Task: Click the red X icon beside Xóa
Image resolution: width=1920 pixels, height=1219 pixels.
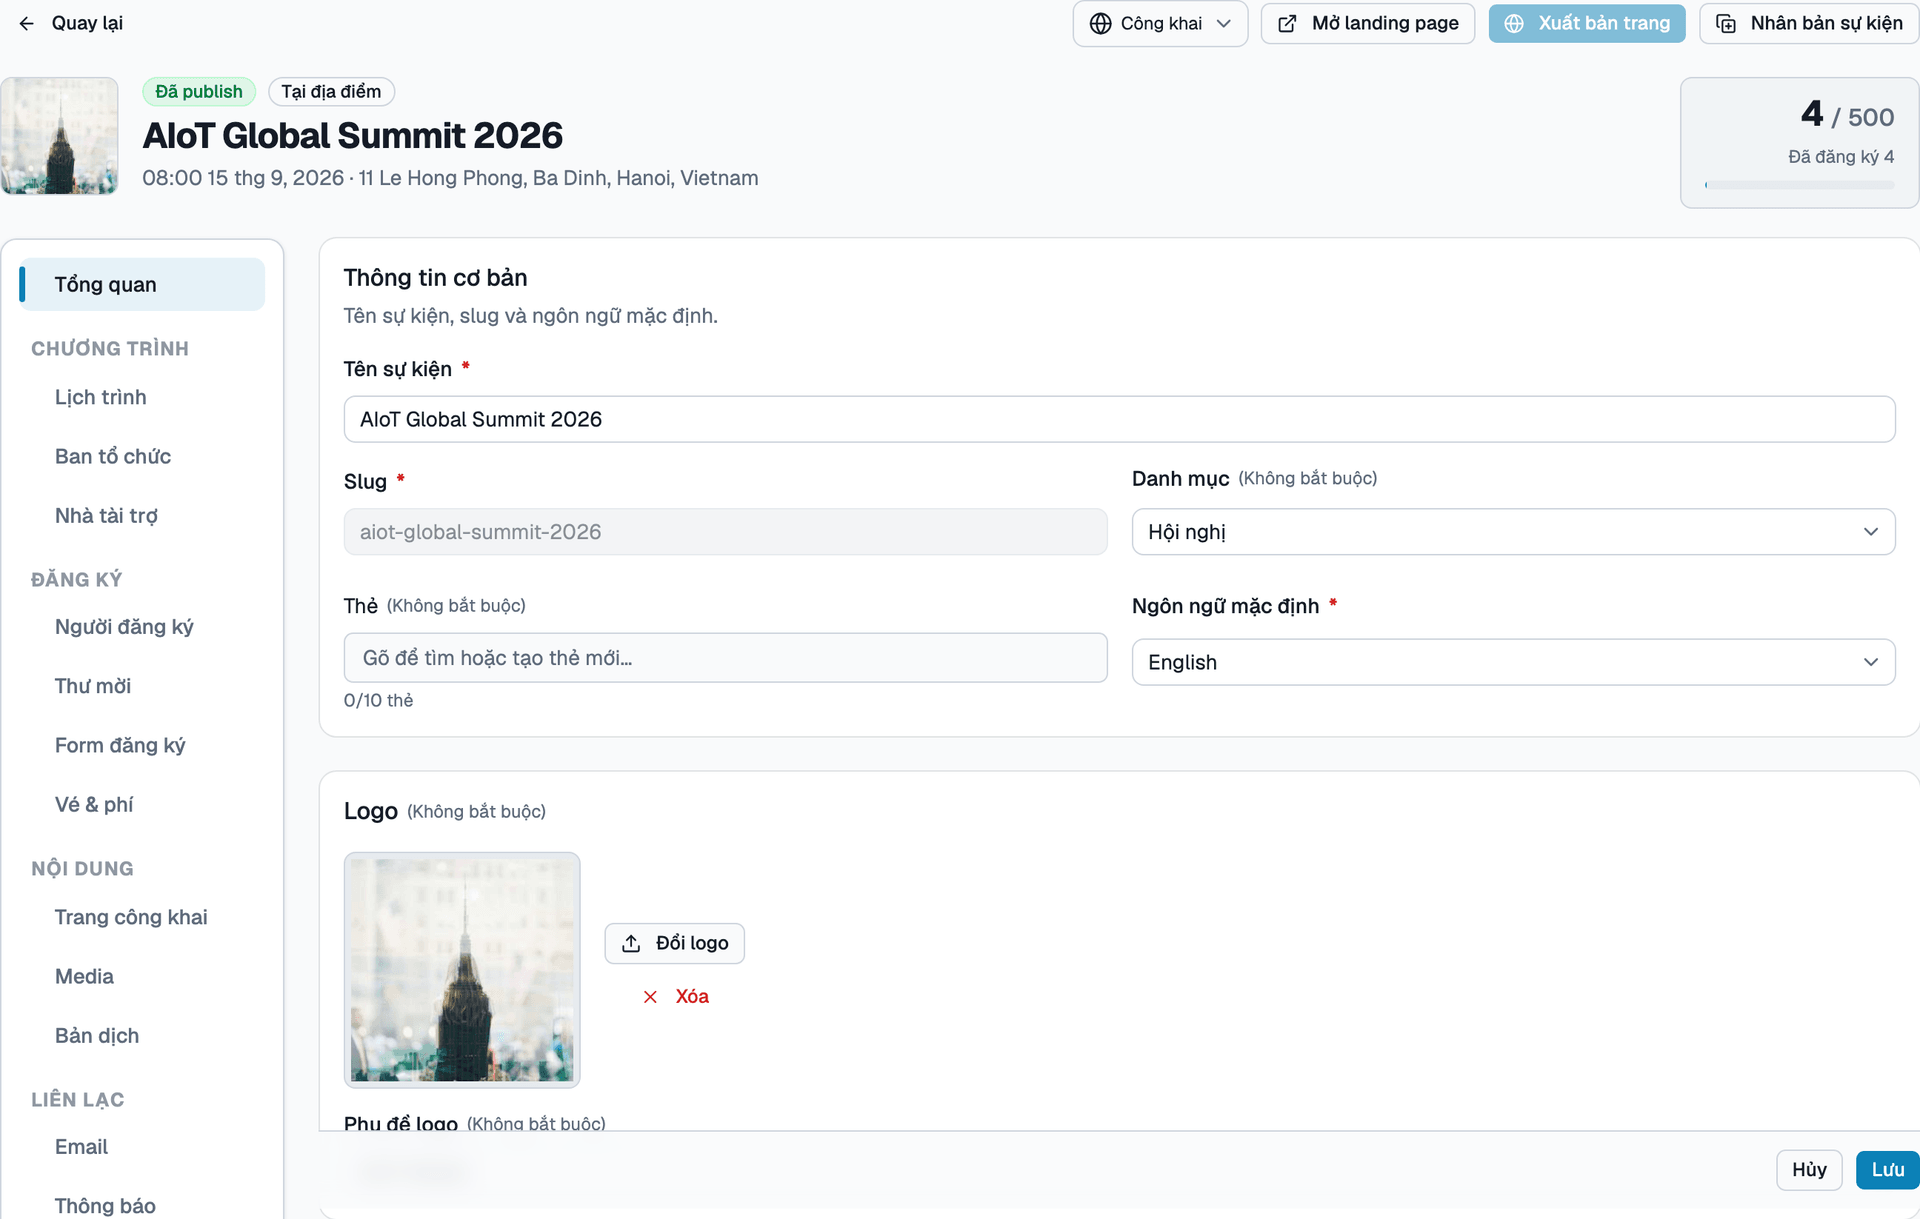Action: [650, 996]
